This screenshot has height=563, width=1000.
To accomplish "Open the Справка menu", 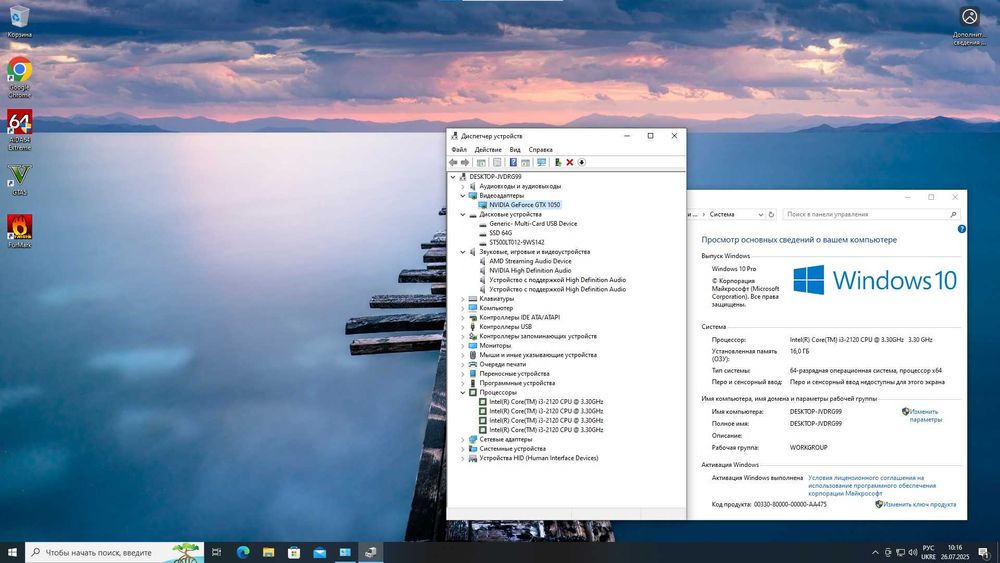I will coord(540,150).
